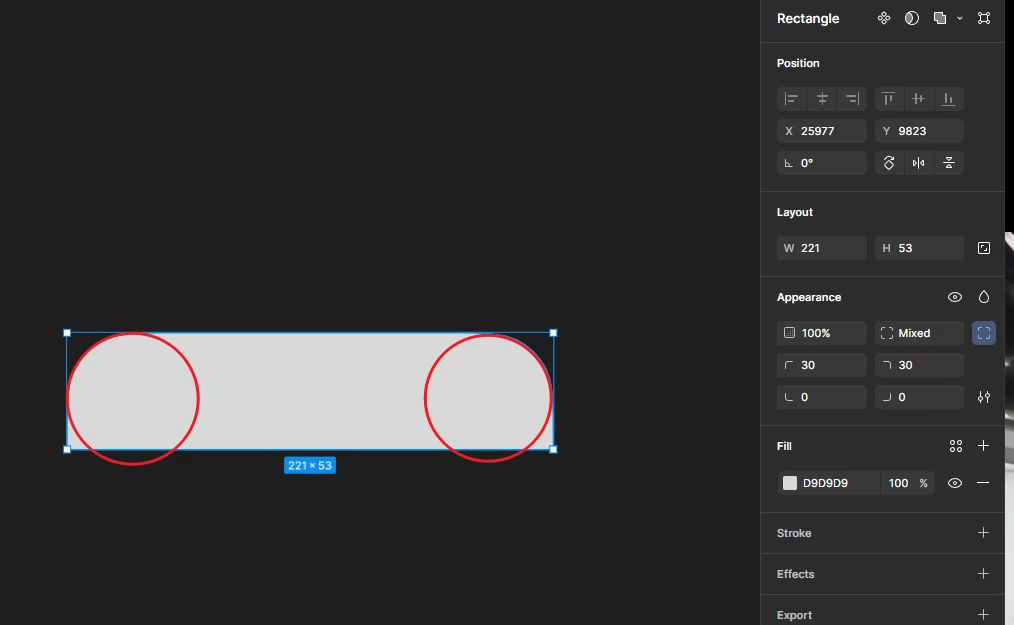Click the opacity field showing 100%
The image size is (1014, 625).
coord(822,333)
